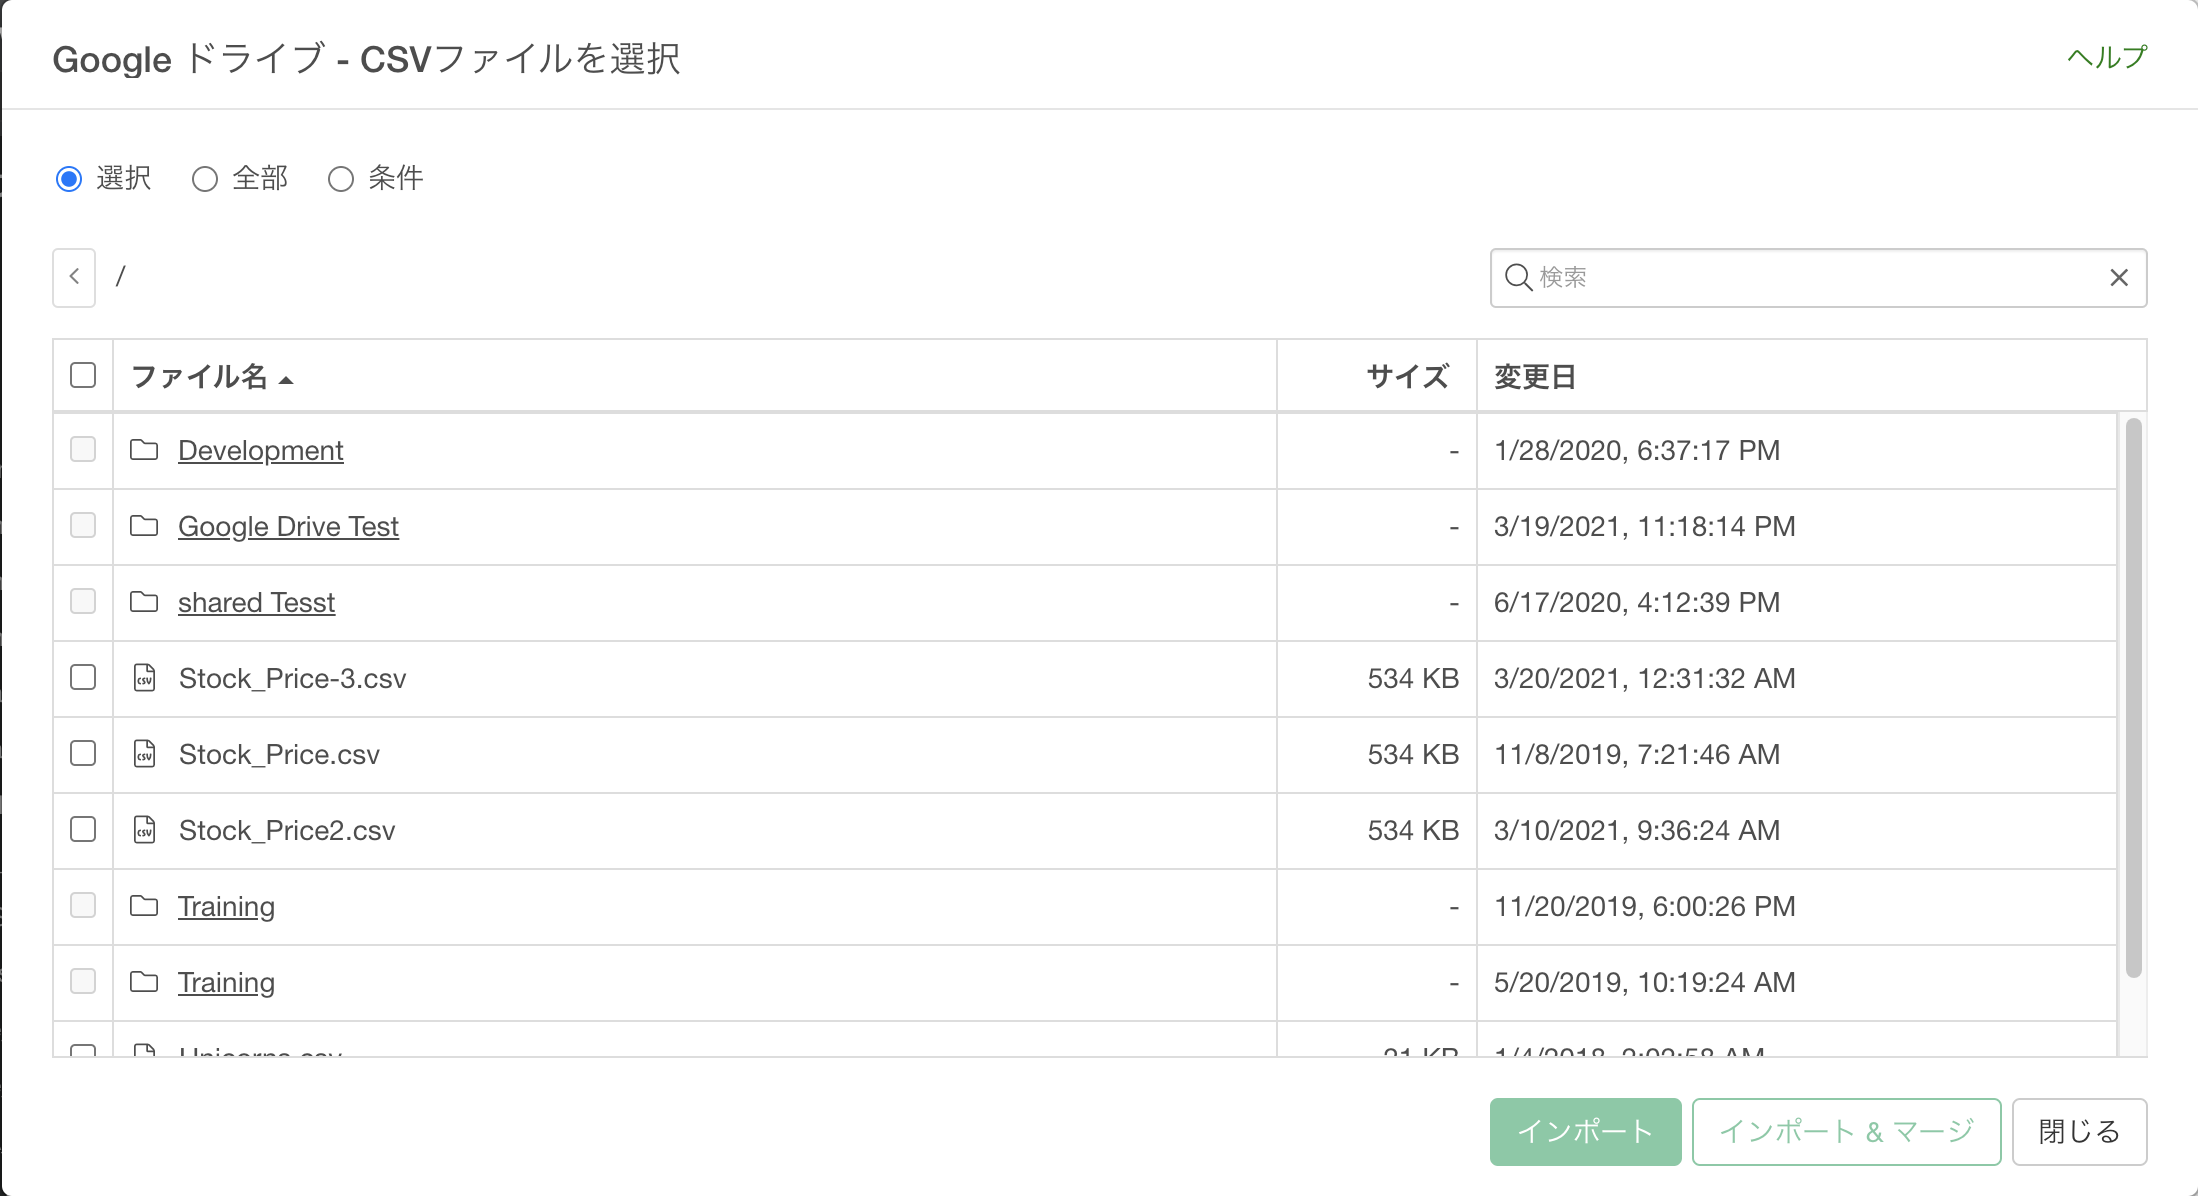The height and width of the screenshot is (1196, 2198).
Task: Select the 全部 radio option
Action: click(205, 179)
